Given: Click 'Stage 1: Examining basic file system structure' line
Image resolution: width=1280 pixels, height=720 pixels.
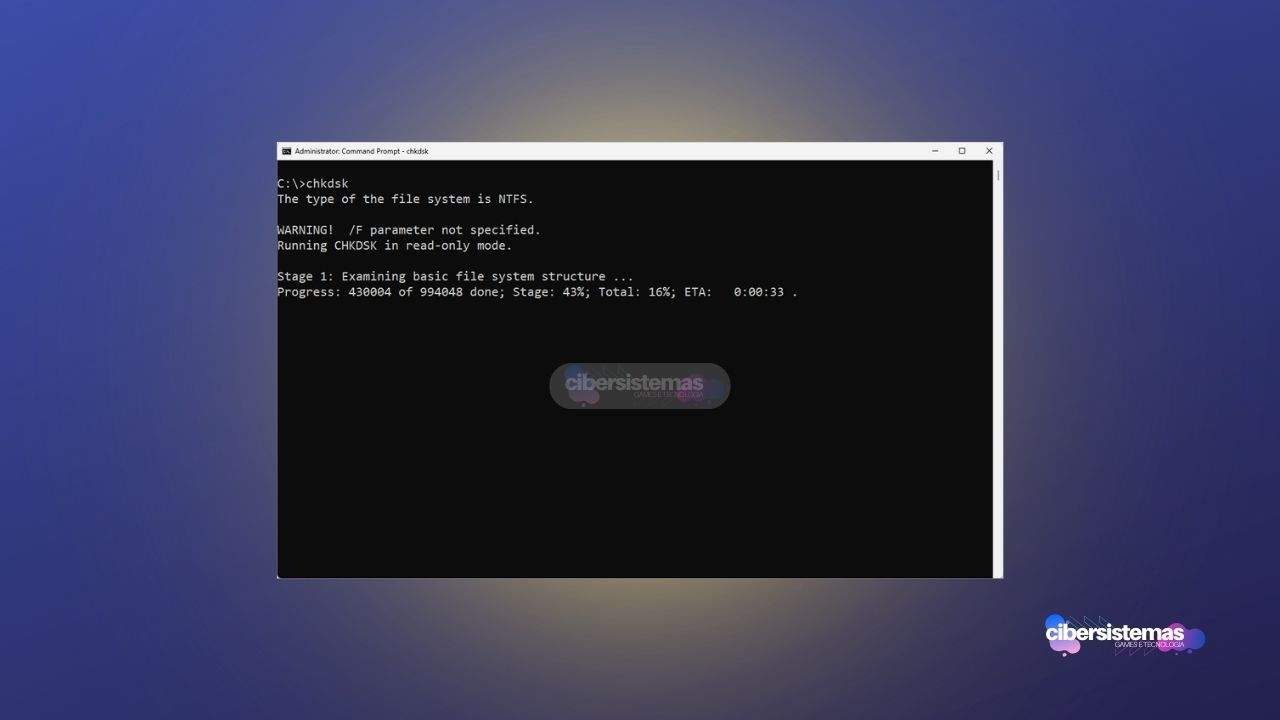Looking at the screenshot, I should tap(455, 276).
